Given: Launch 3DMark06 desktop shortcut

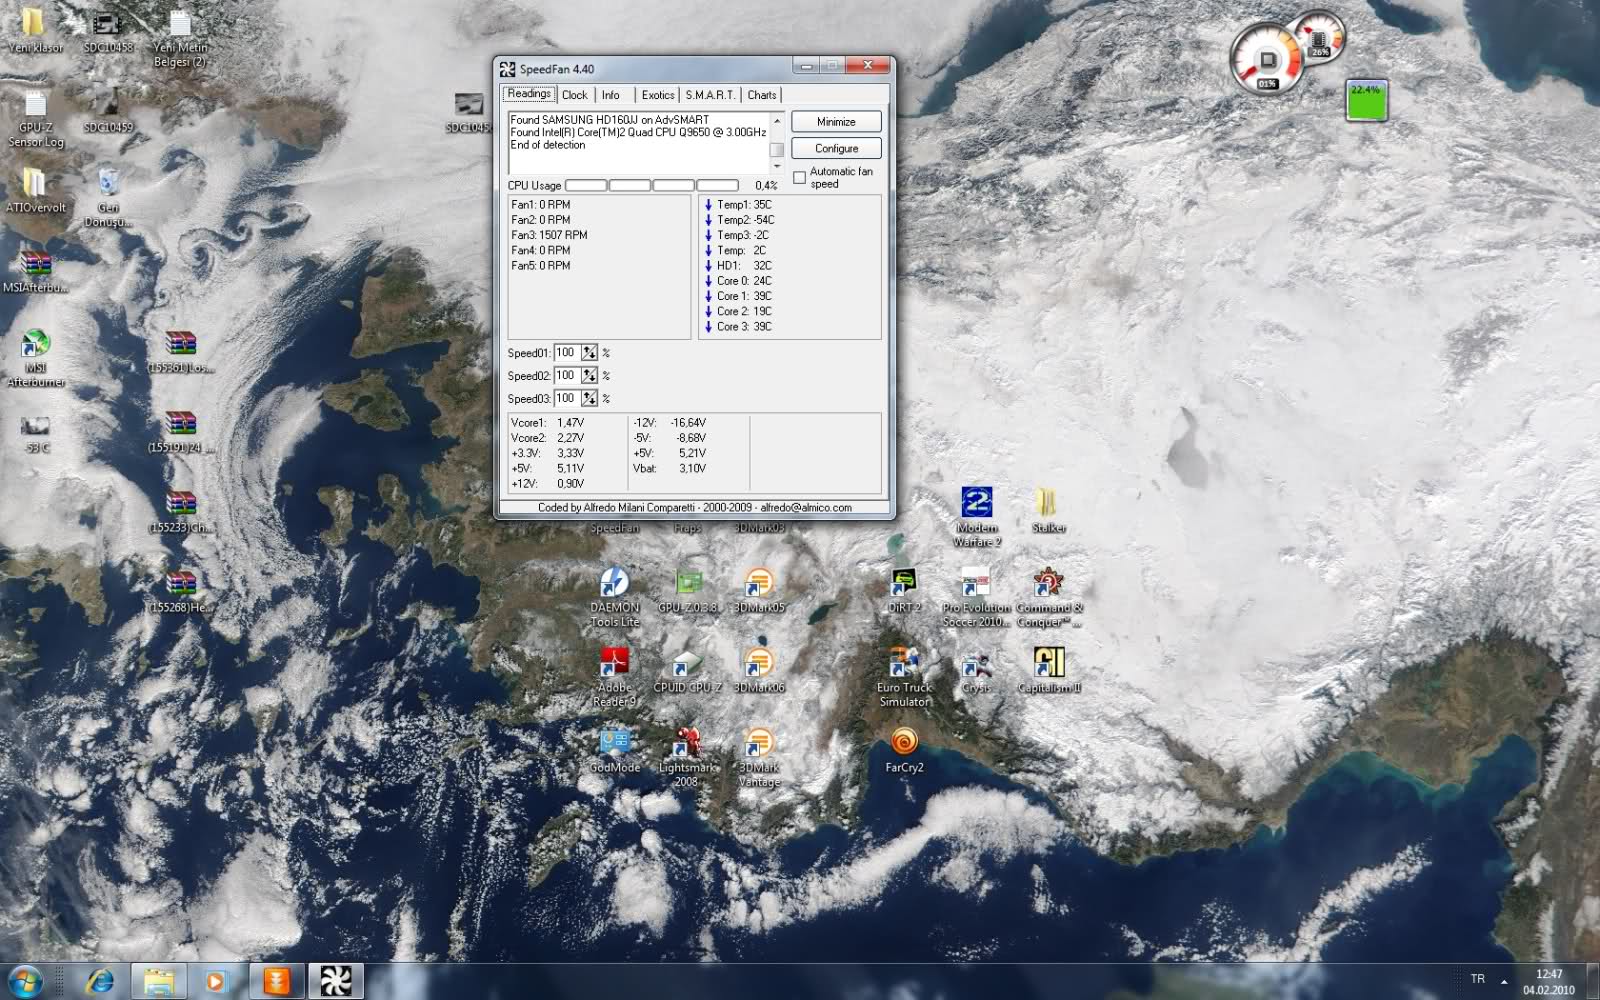Looking at the screenshot, I should pos(759,670).
